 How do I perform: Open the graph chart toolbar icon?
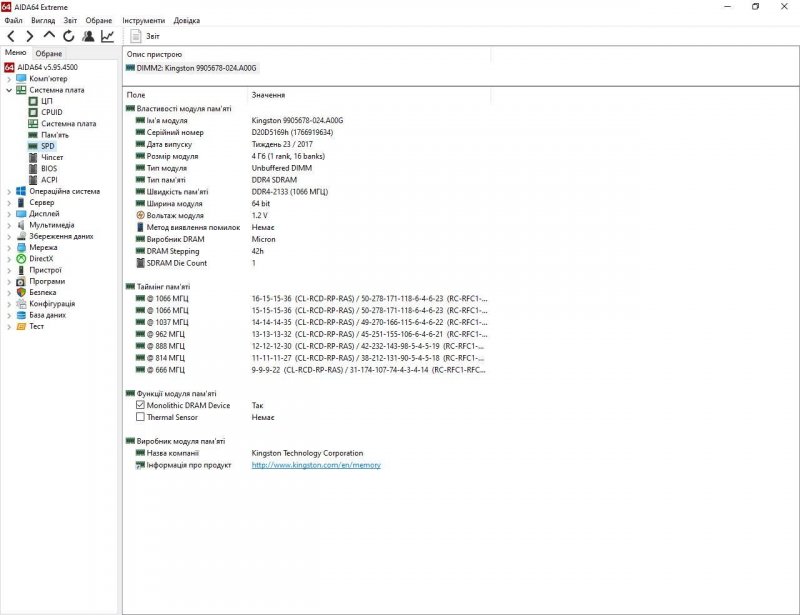(x=107, y=36)
